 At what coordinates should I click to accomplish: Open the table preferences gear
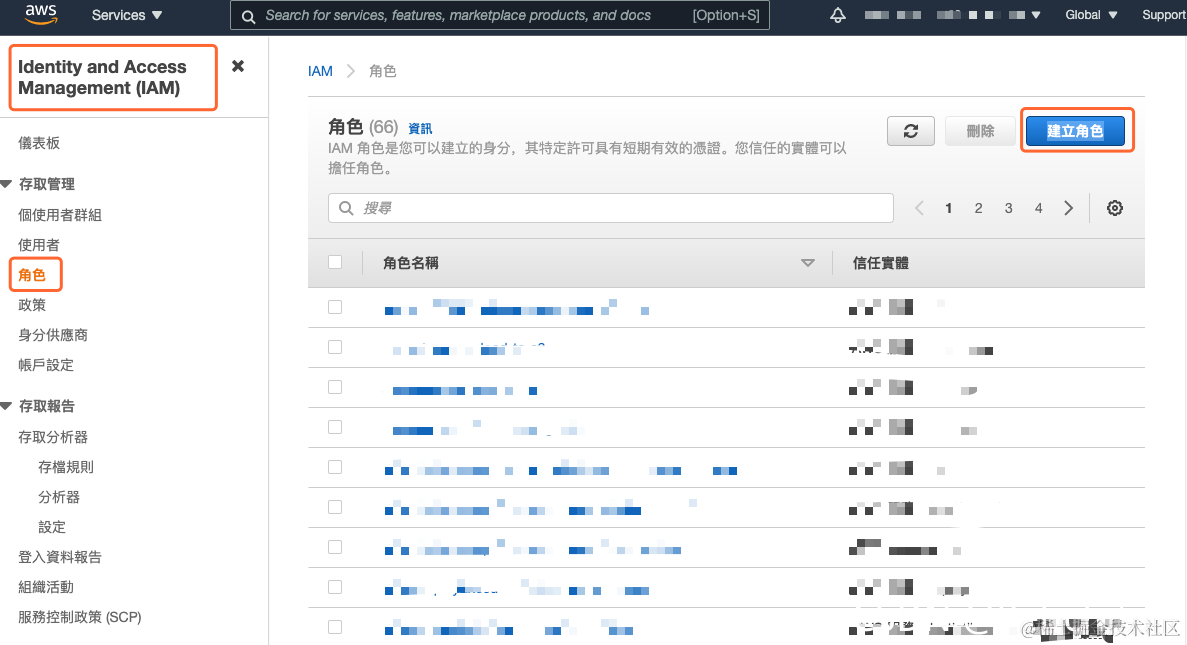point(1115,208)
